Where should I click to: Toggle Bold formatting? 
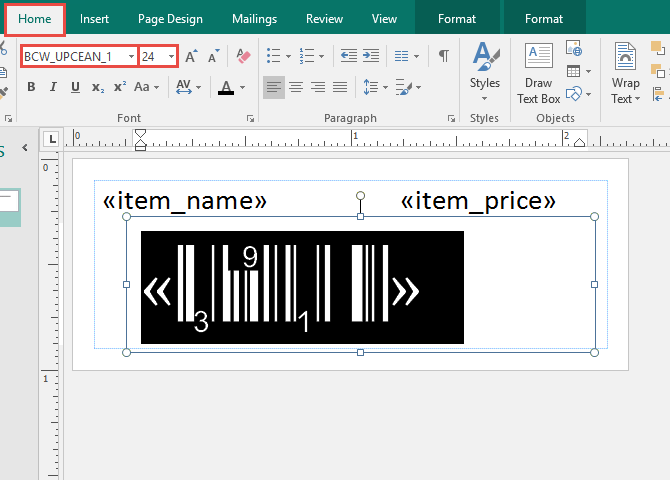tap(31, 87)
